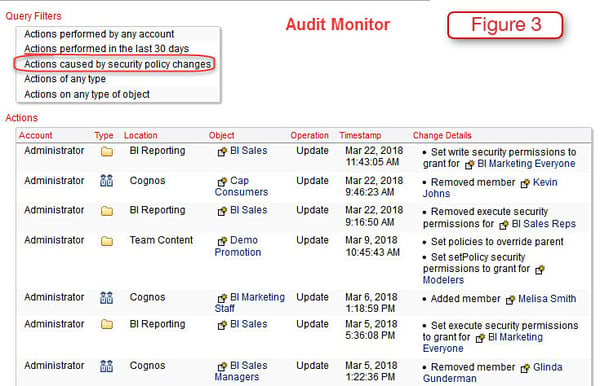The height and width of the screenshot is (386, 600).
Task: Click link icon before Kevin Johns
Action: coord(525,184)
